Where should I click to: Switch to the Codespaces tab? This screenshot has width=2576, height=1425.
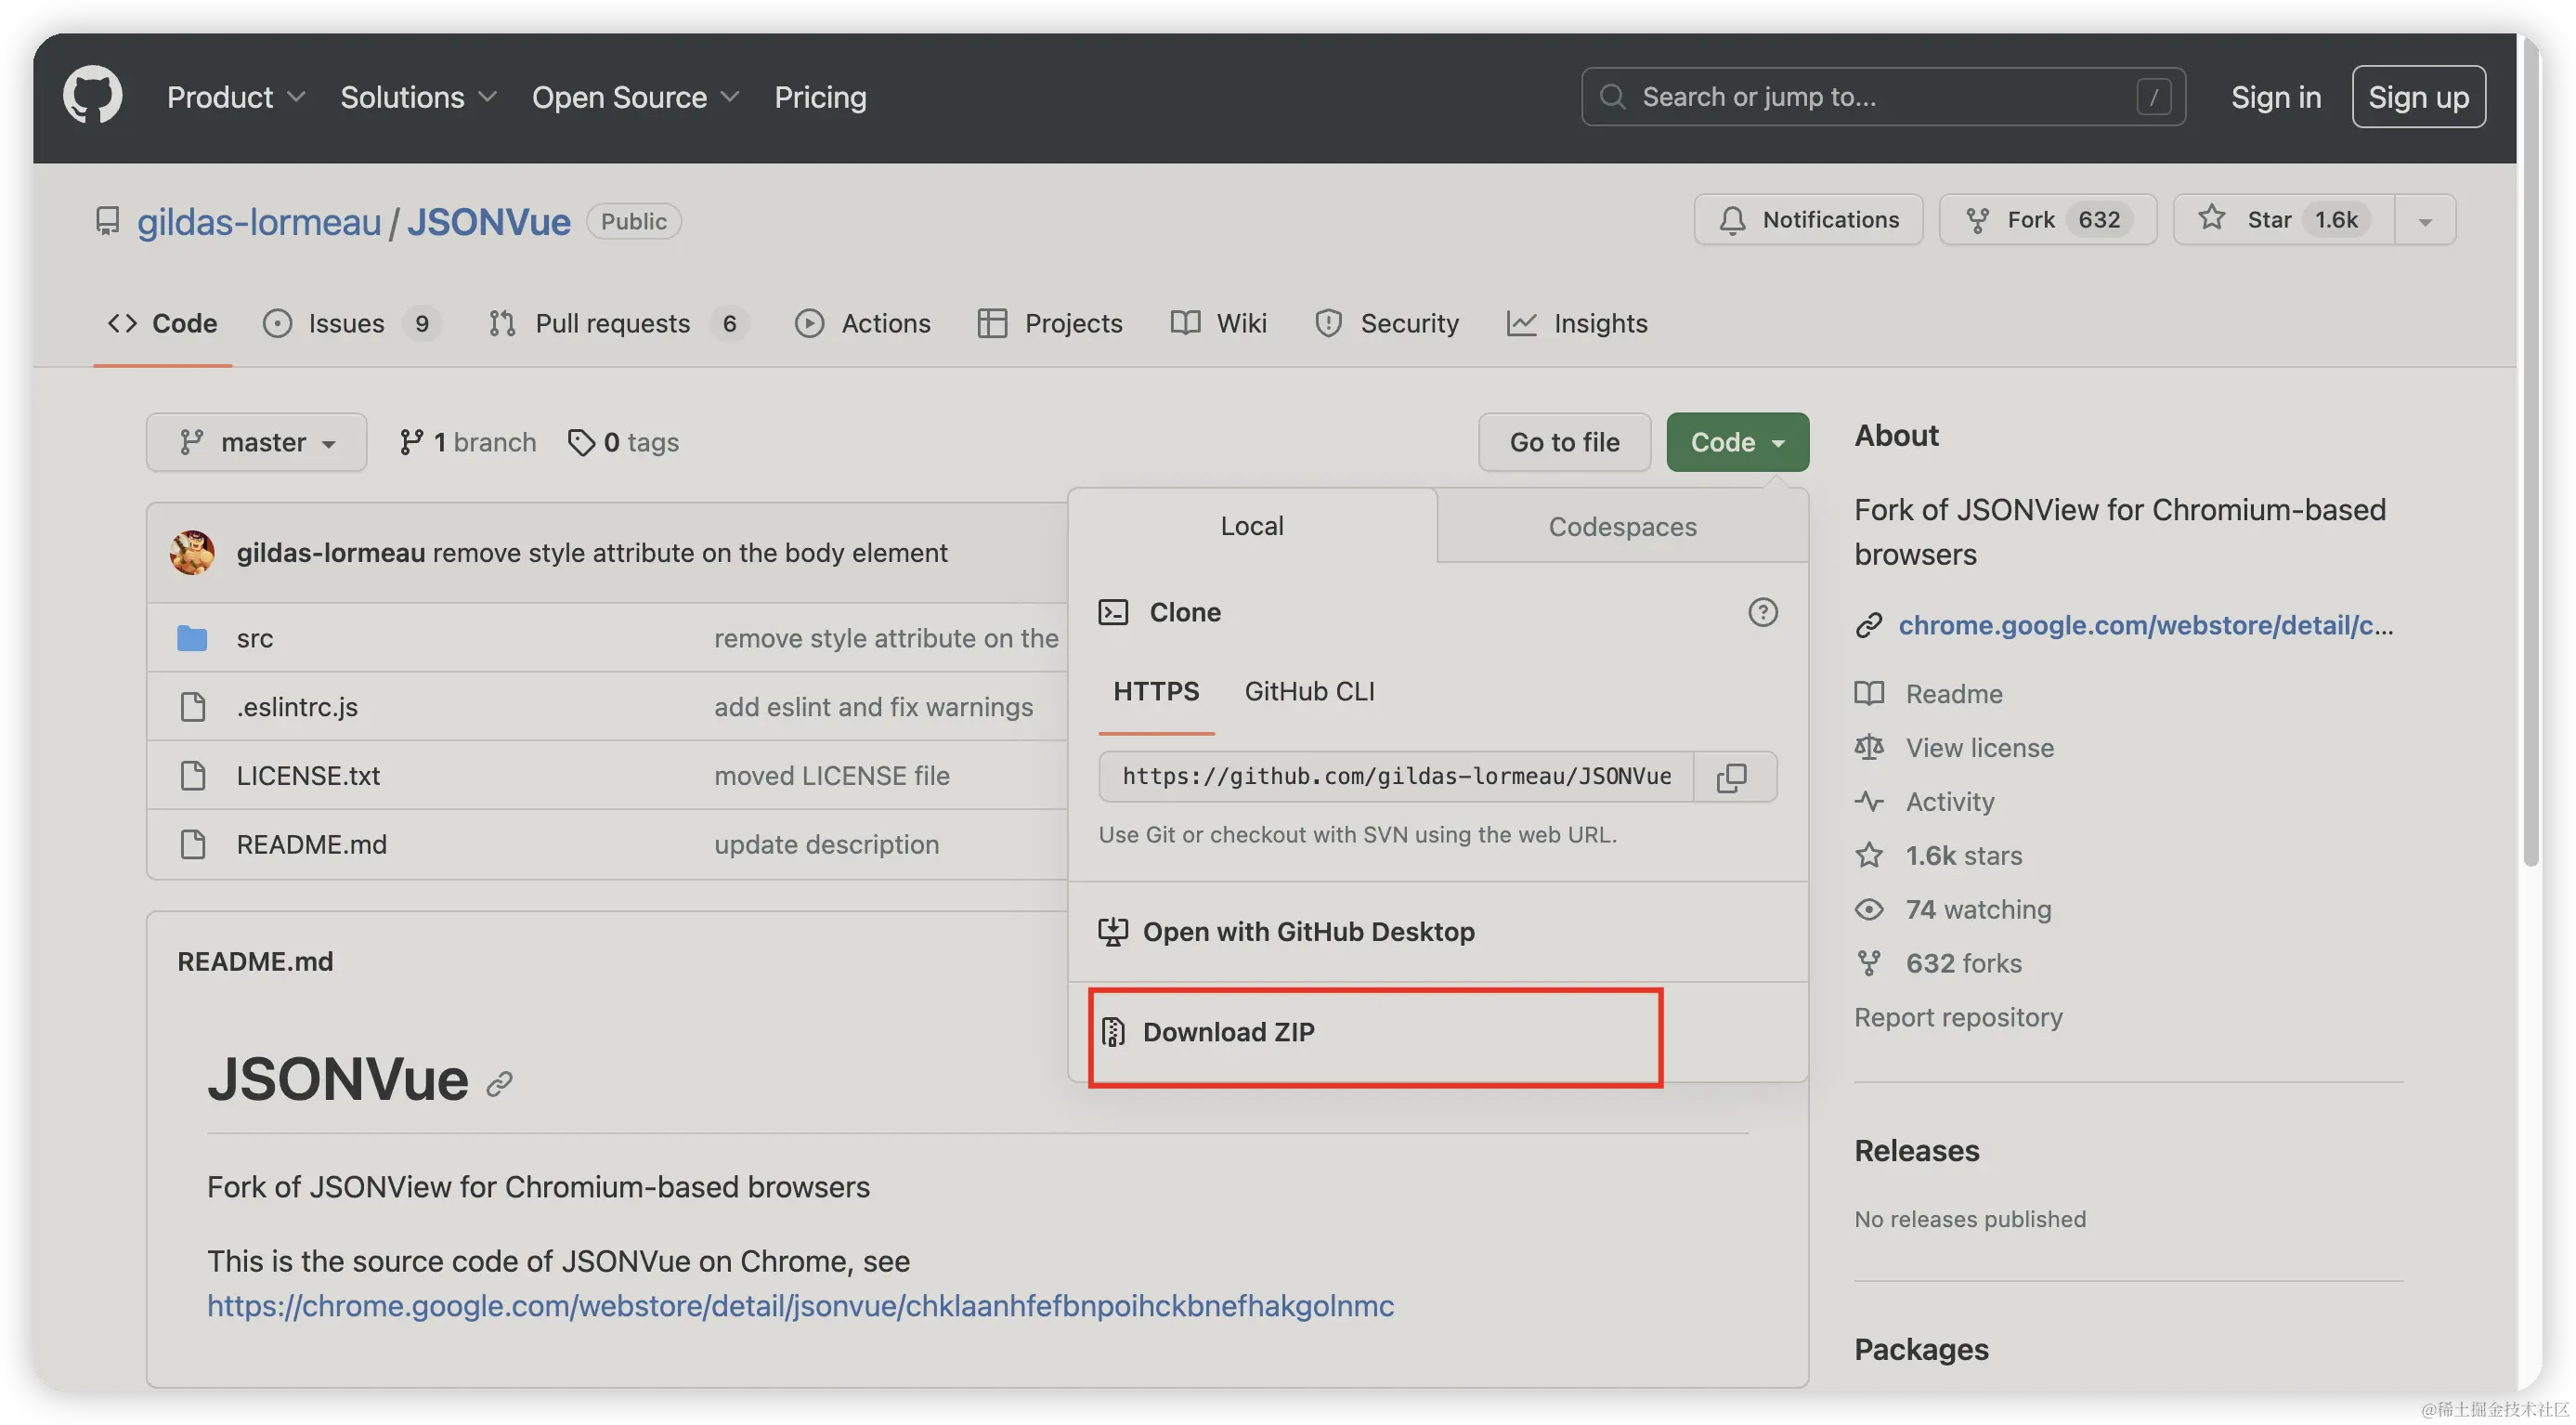point(1622,527)
